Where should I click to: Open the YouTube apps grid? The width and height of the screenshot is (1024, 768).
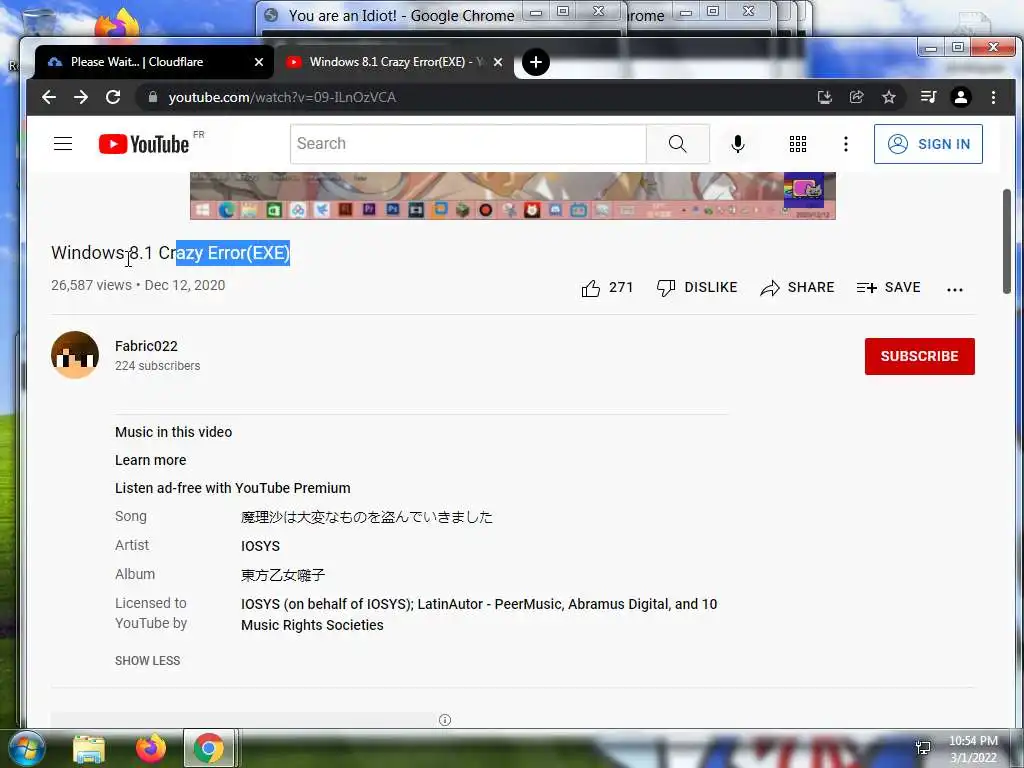click(797, 144)
